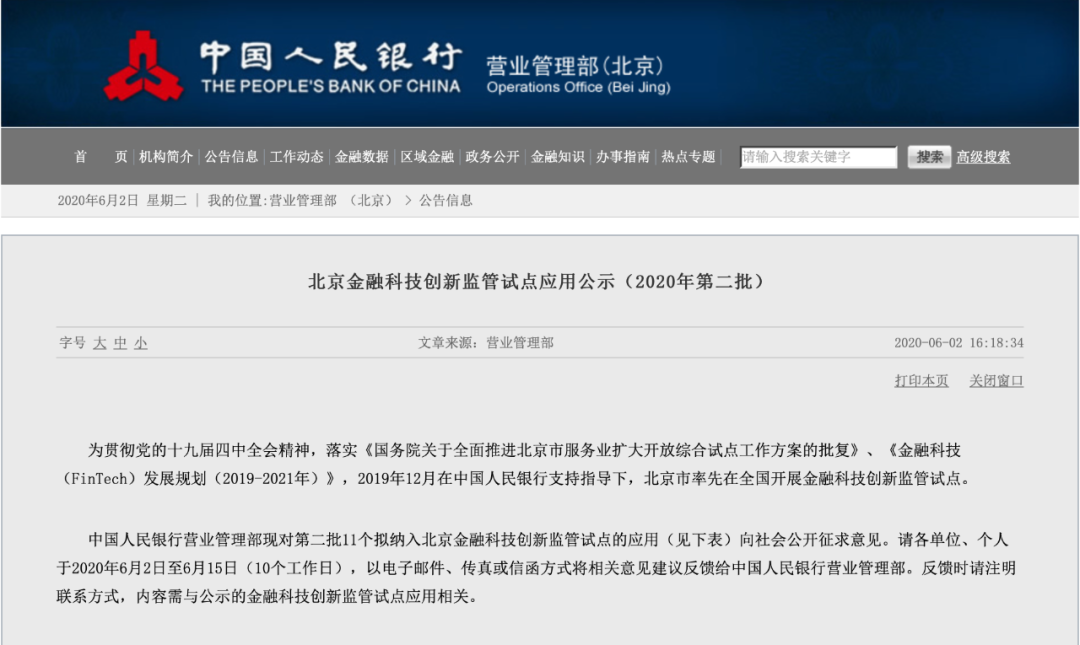Open the 金融知识 financial knowledge section
Screen dimensions: 1080x645
[x=559, y=157]
